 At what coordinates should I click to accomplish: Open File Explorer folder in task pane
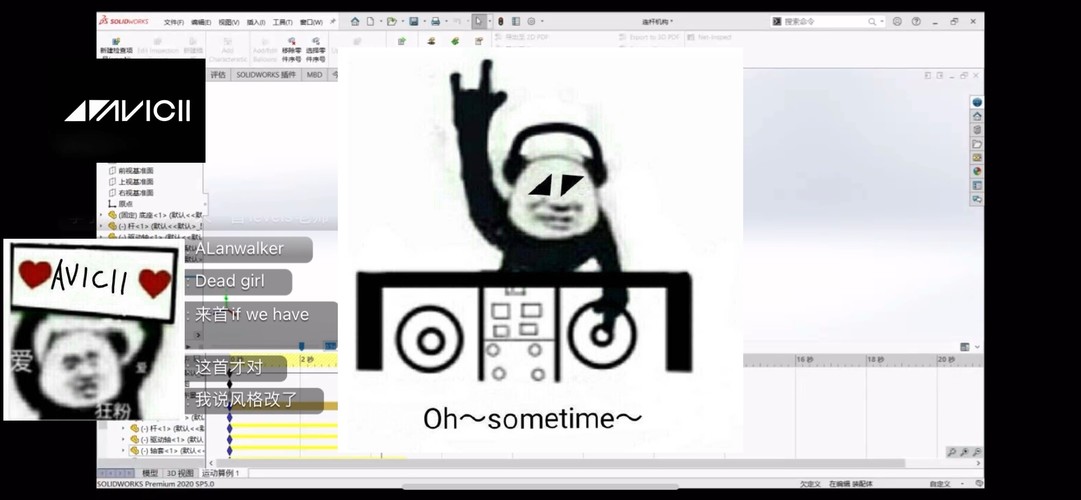(x=977, y=143)
